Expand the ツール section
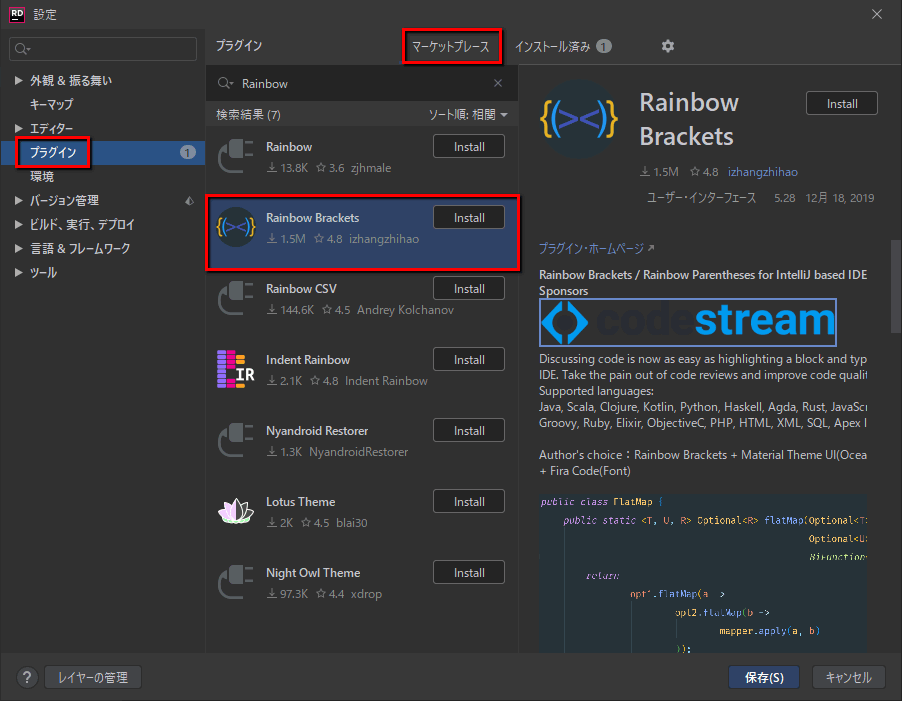 [18, 273]
